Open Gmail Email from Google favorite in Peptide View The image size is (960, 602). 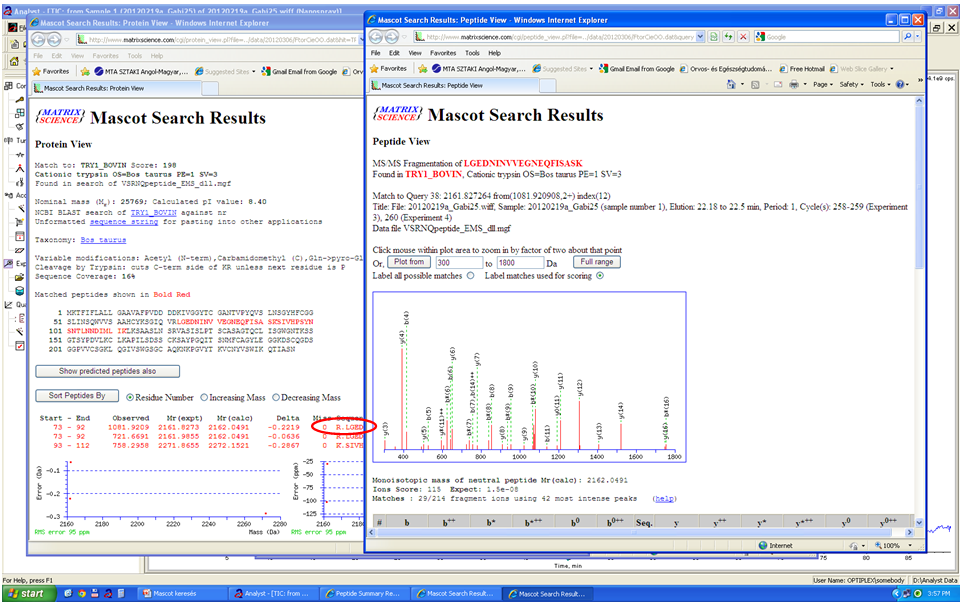click(637, 69)
